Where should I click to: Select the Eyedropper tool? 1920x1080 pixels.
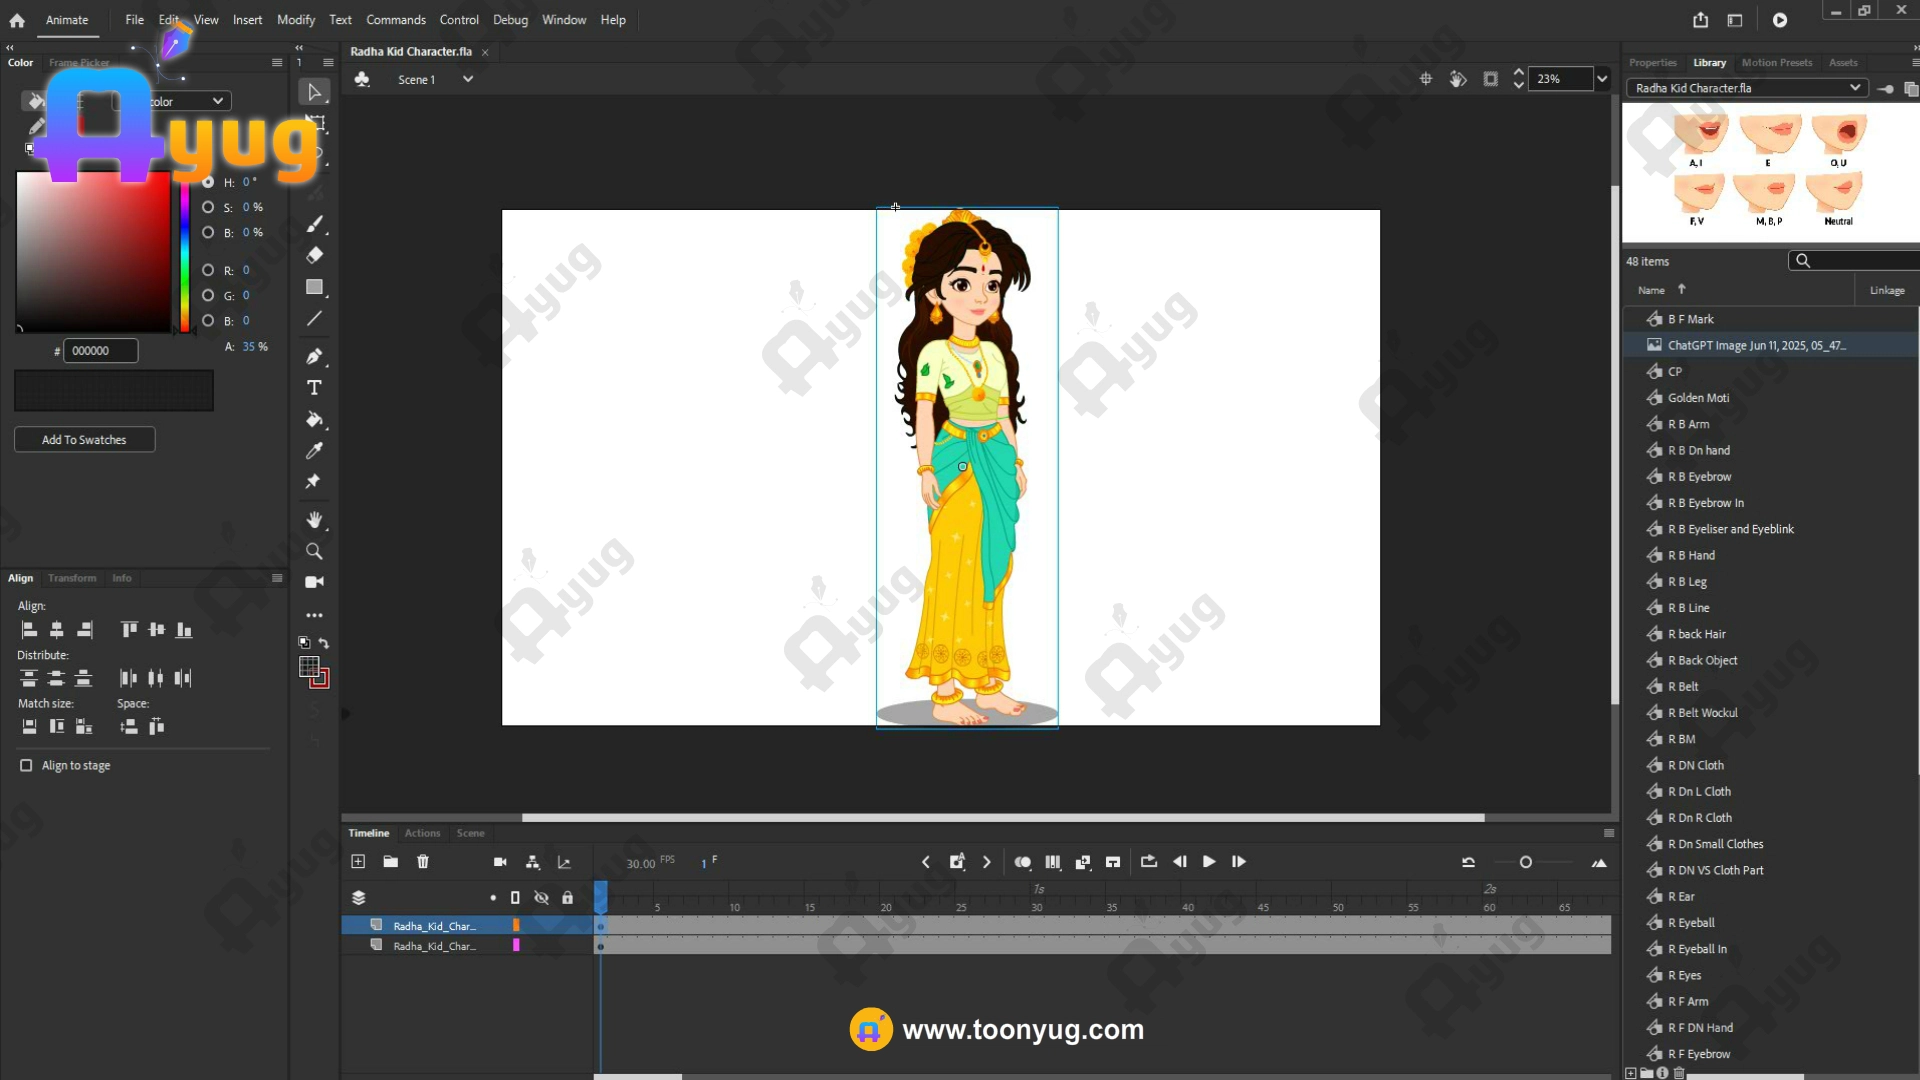[314, 451]
